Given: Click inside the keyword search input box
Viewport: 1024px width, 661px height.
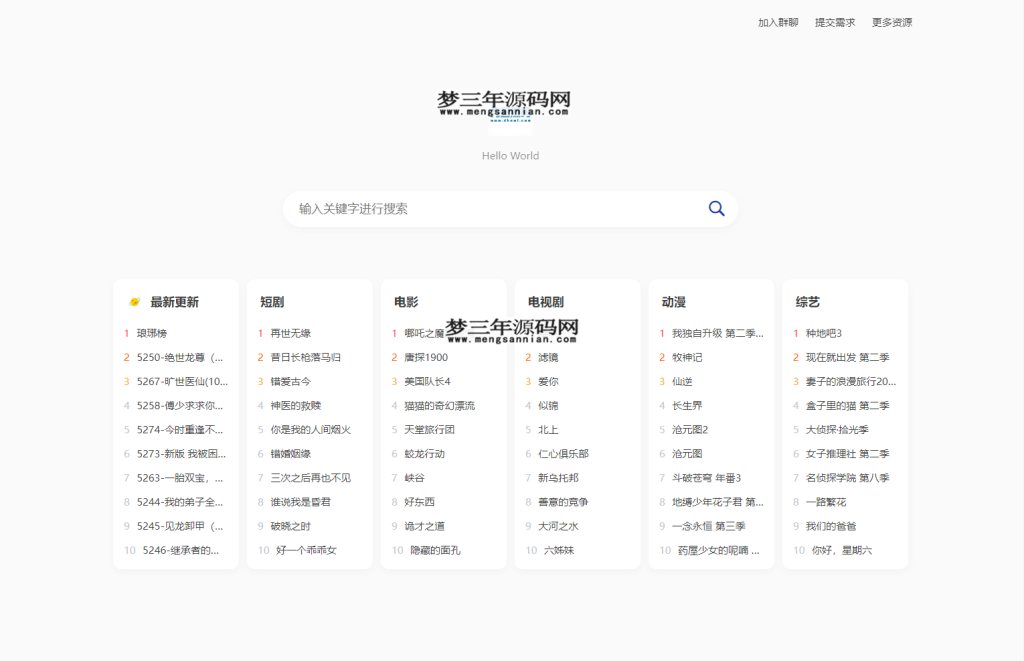Looking at the screenshot, I should [x=450, y=208].
